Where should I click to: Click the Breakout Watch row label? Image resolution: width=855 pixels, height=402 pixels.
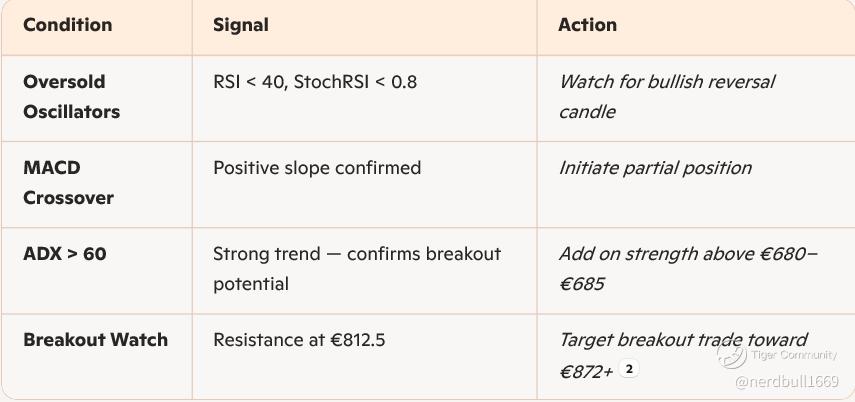pyautogui.click(x=95, y=340)
